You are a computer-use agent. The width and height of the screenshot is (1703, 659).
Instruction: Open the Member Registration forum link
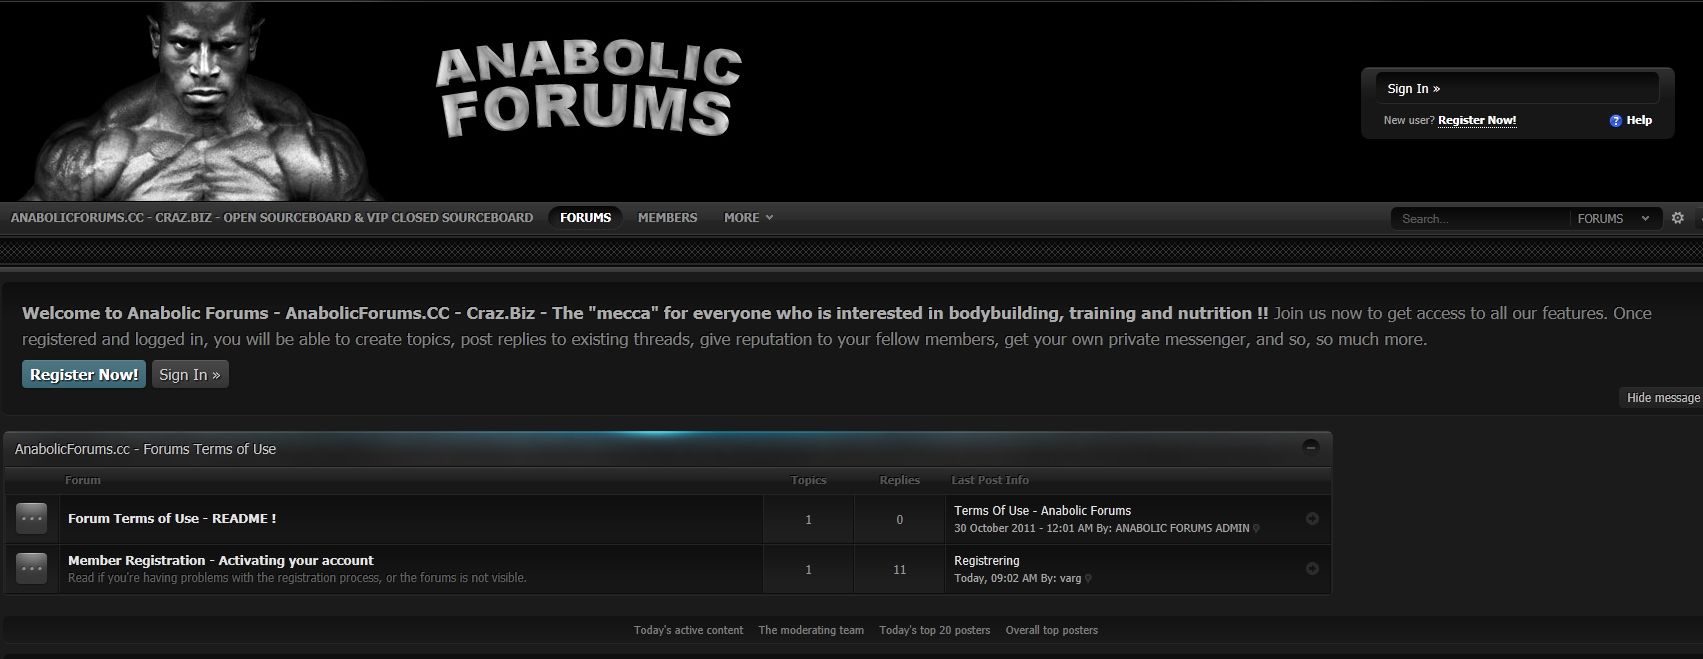click(x=220, y=560)
